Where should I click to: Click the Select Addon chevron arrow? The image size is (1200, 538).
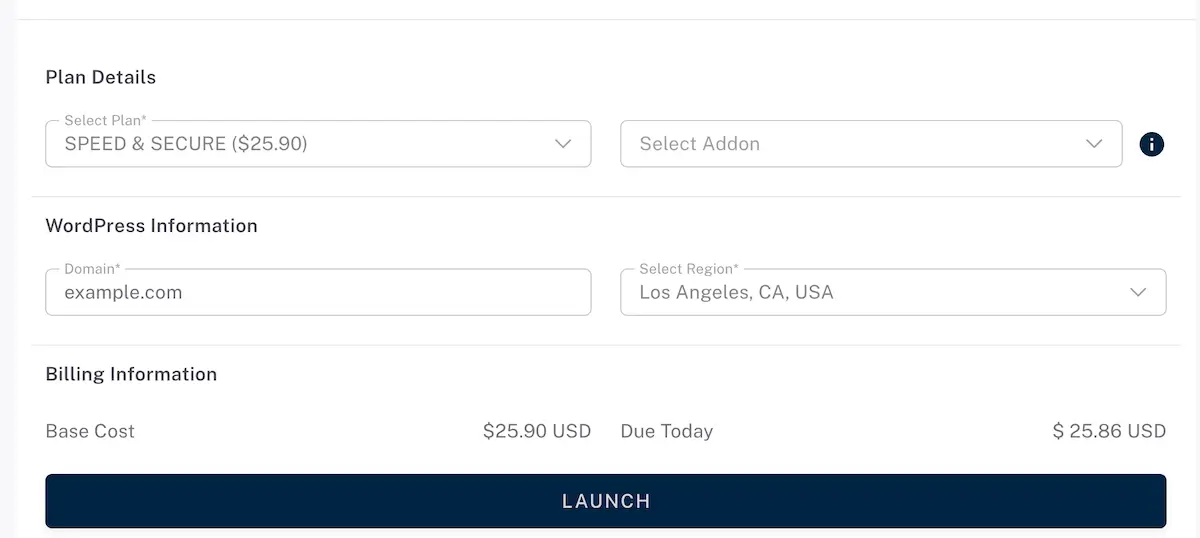(x=1094, y=144)
